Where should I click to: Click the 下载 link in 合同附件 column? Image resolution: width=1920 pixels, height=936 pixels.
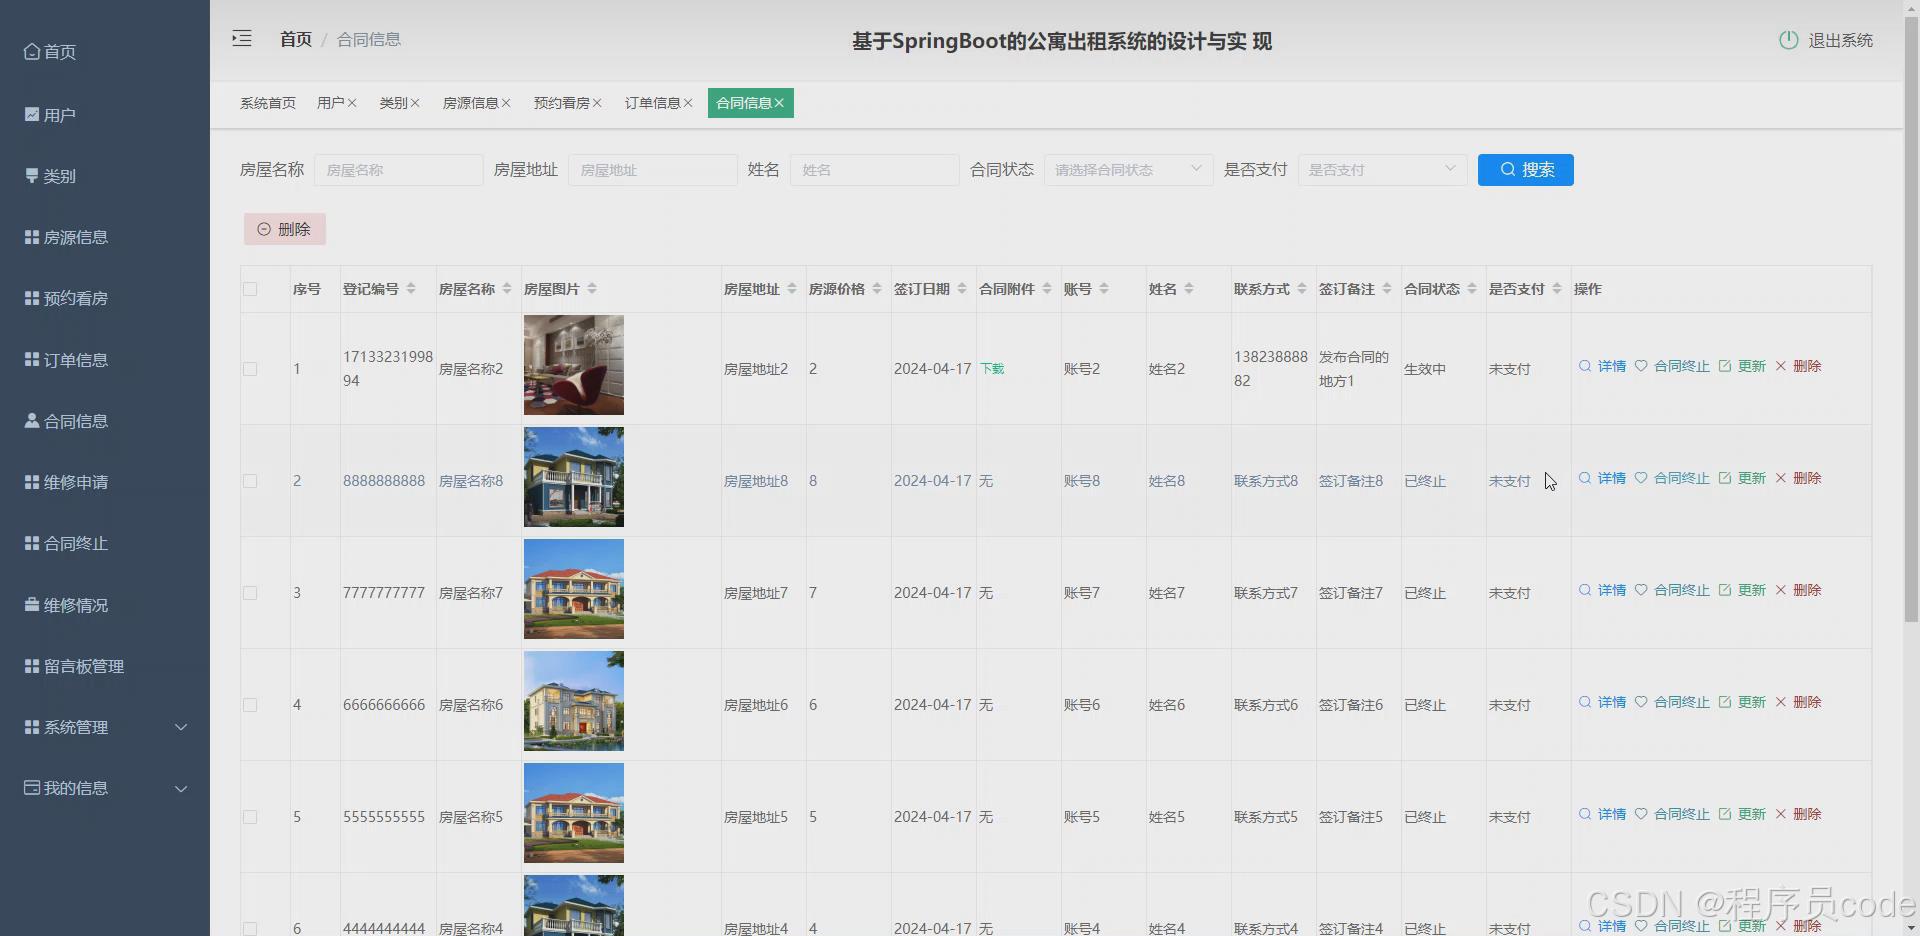click(x=992, y=368)
